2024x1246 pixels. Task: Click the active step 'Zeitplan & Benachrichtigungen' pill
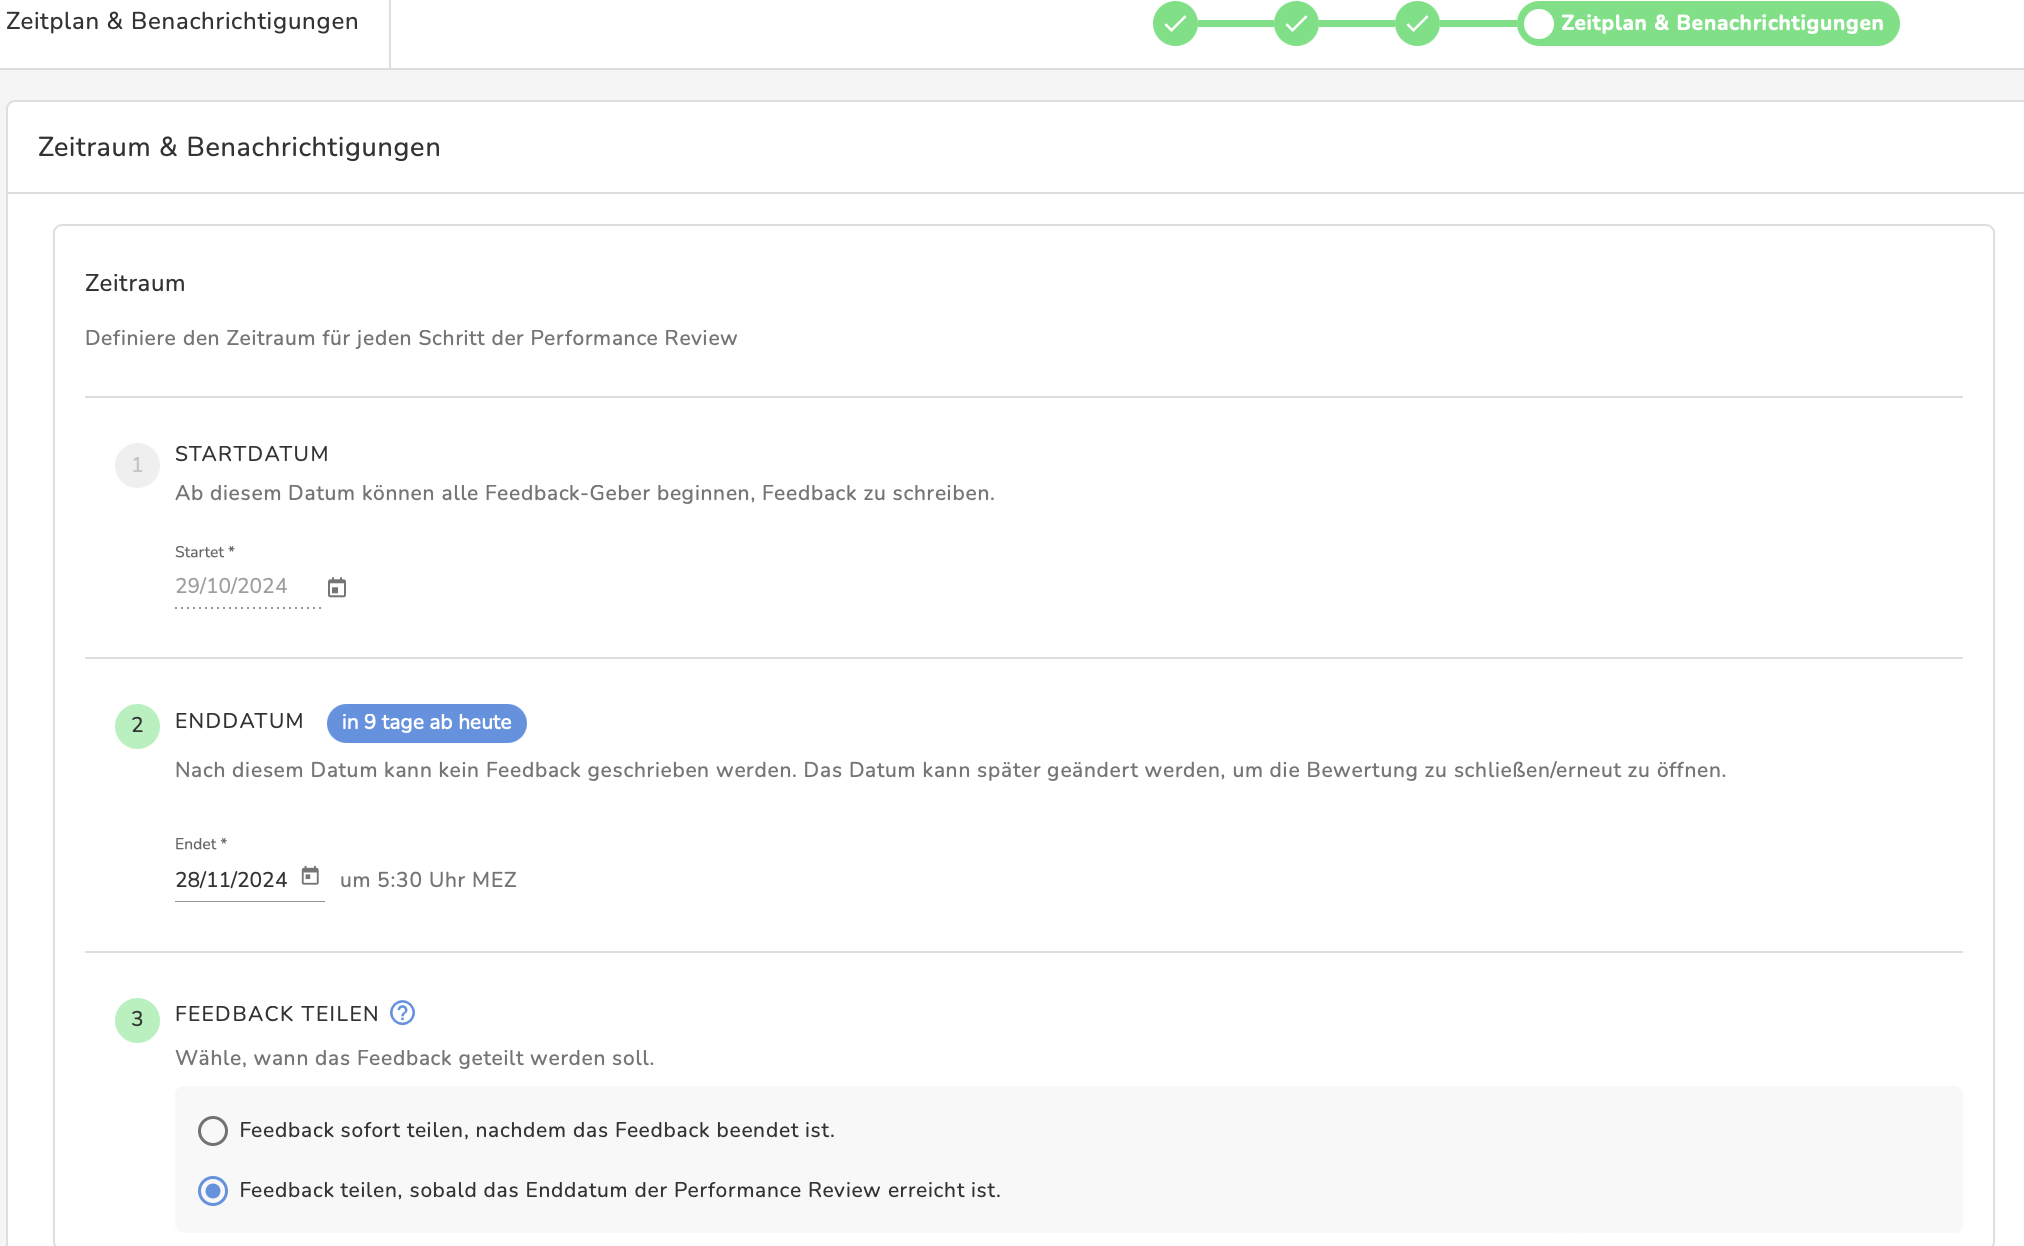pyautogui.click(x=1720, y=23)
